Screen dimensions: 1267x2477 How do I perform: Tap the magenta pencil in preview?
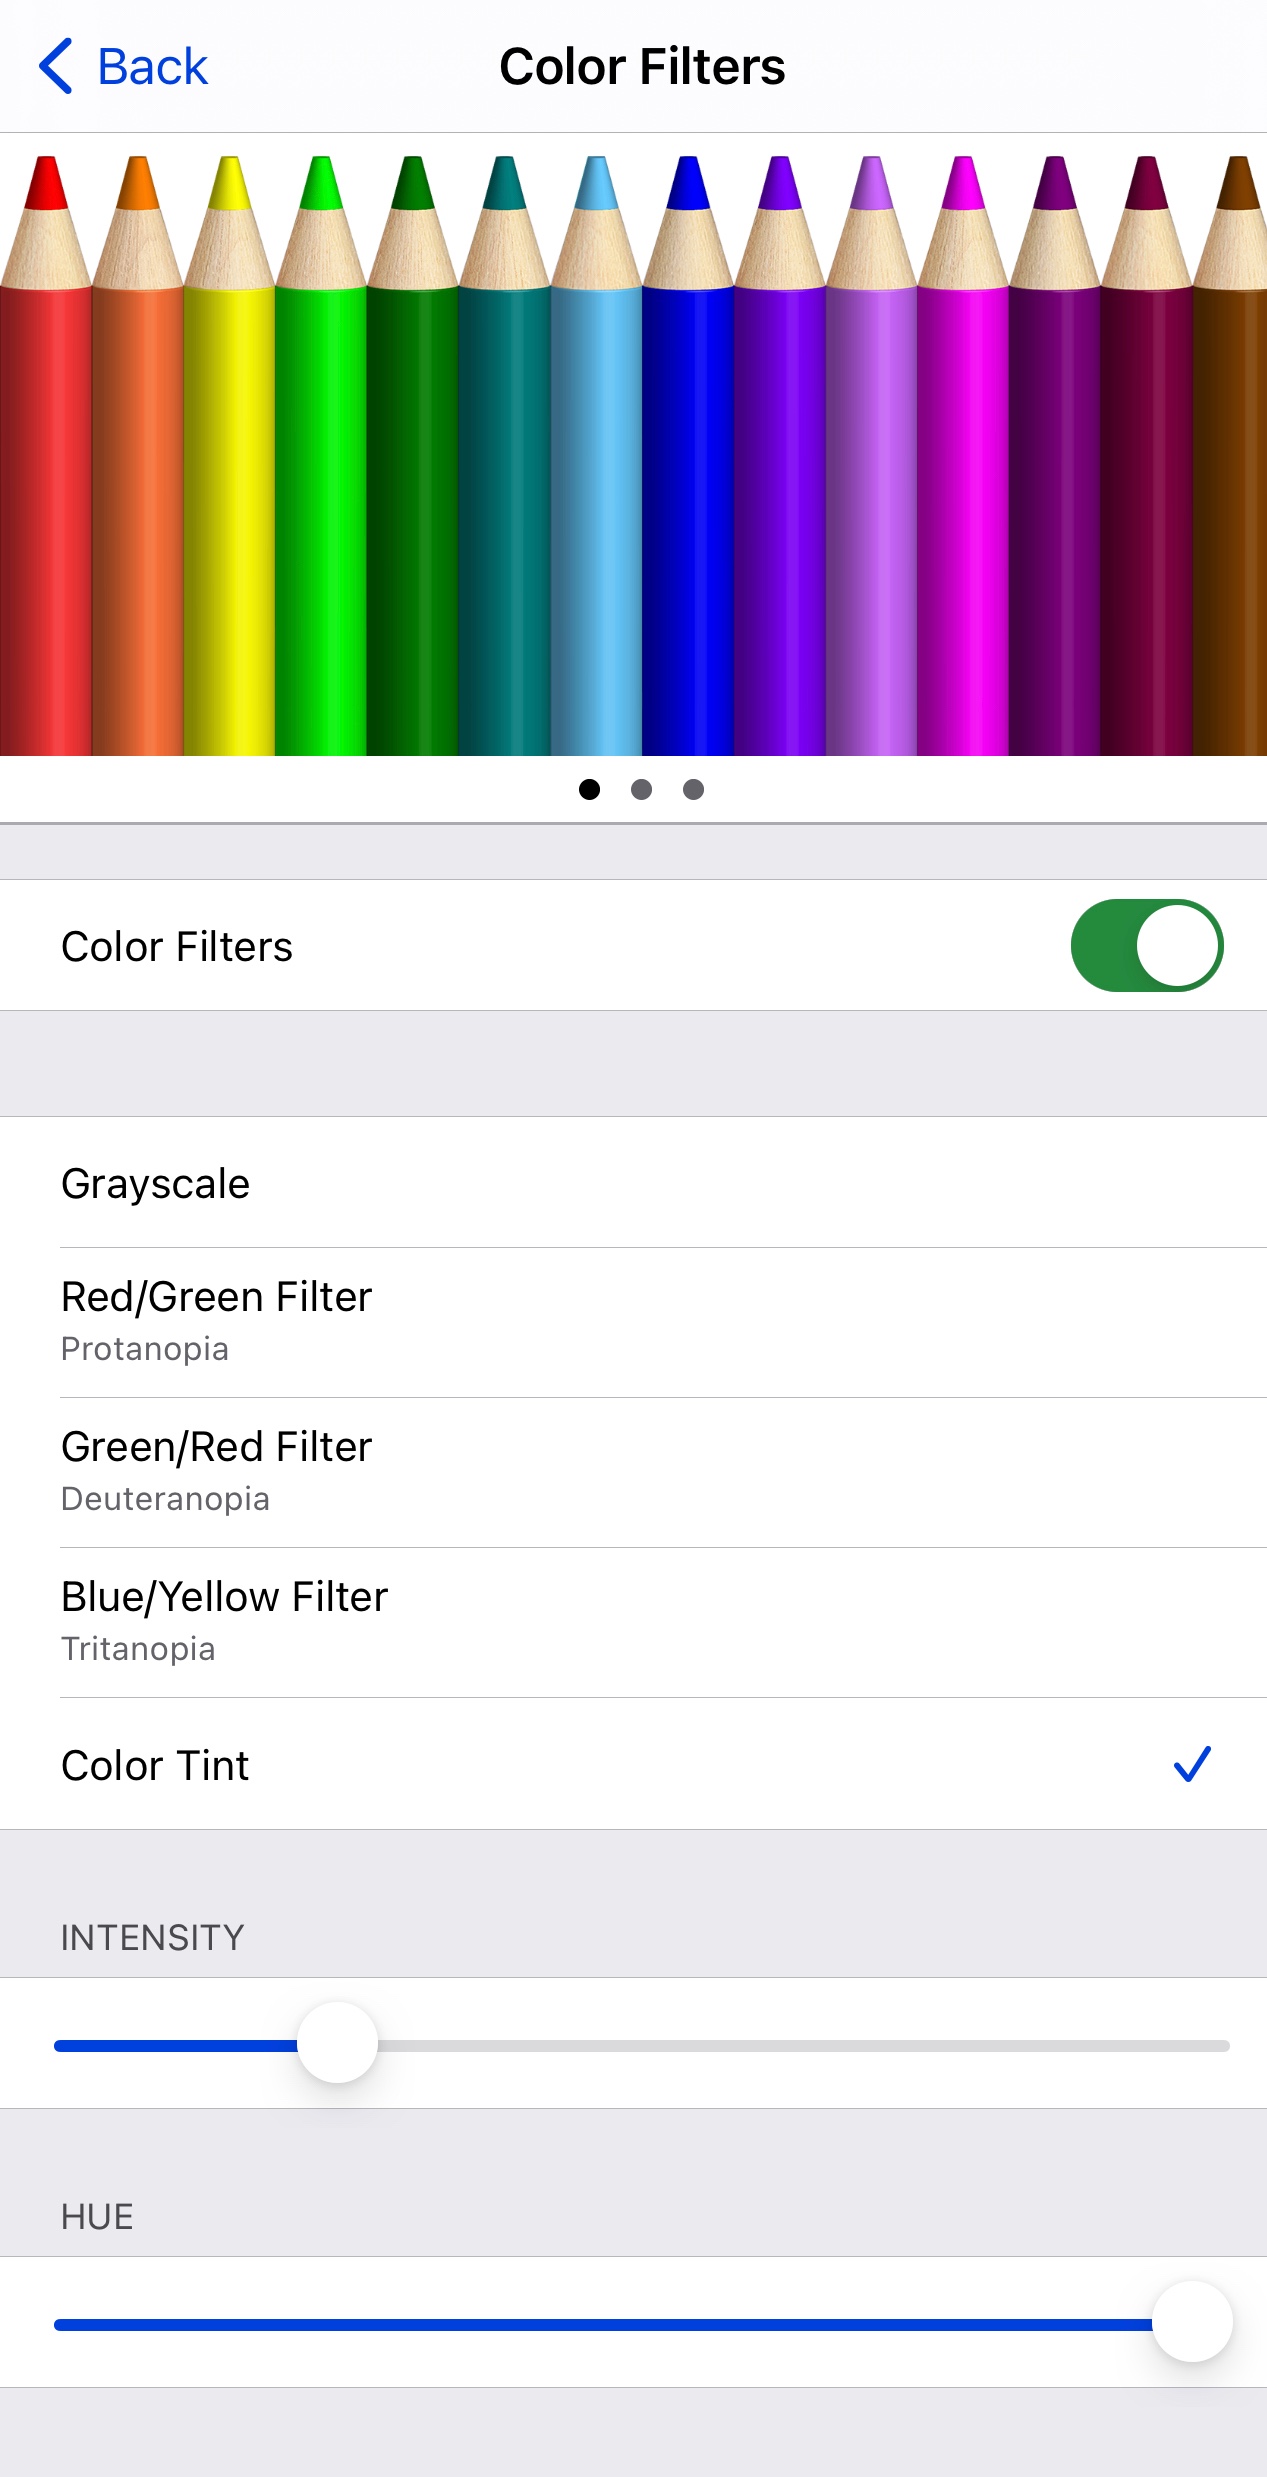(963, 455)
